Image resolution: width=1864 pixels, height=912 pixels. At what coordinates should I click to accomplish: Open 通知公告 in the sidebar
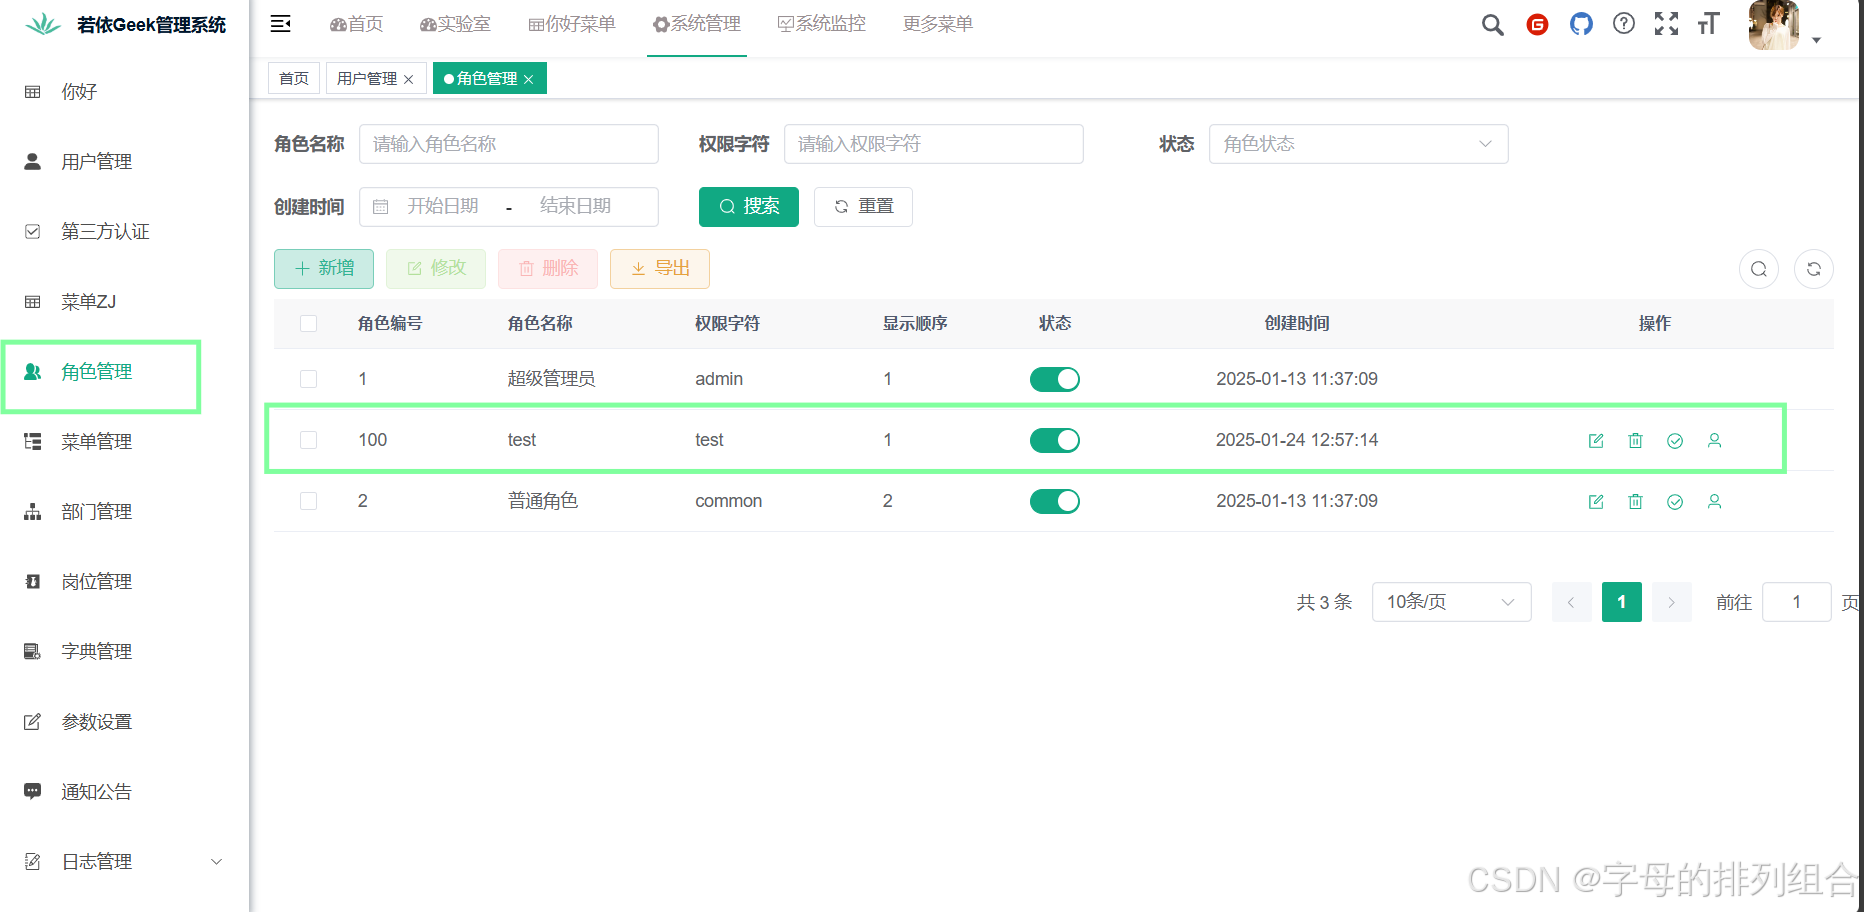click(x=124, y=792)
